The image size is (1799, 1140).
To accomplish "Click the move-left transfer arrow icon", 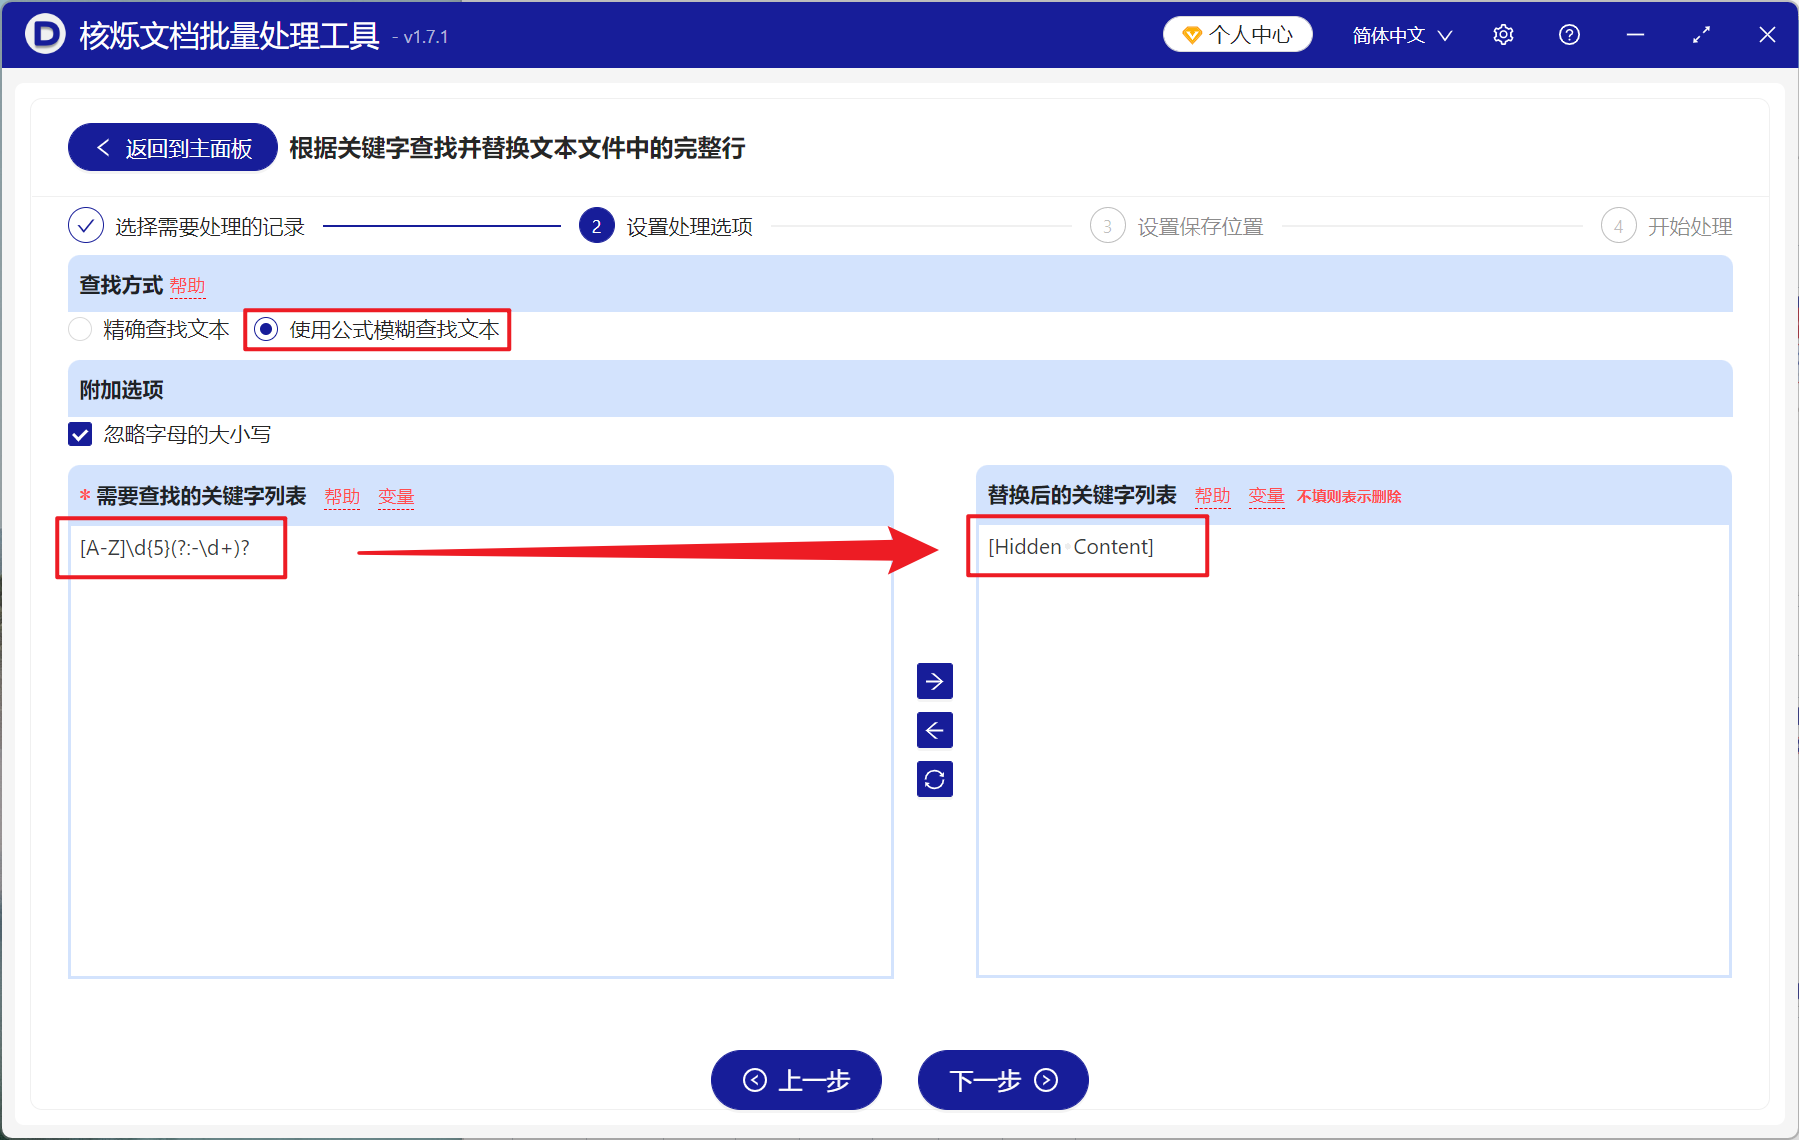I will coord(934,730).
